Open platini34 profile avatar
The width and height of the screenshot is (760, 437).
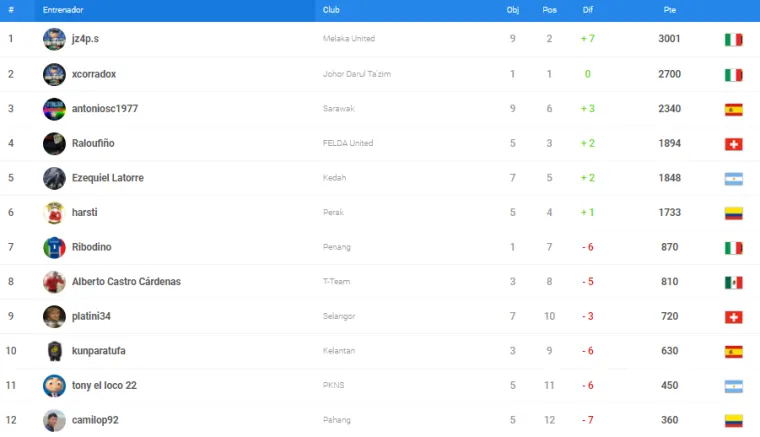(54, 316)
